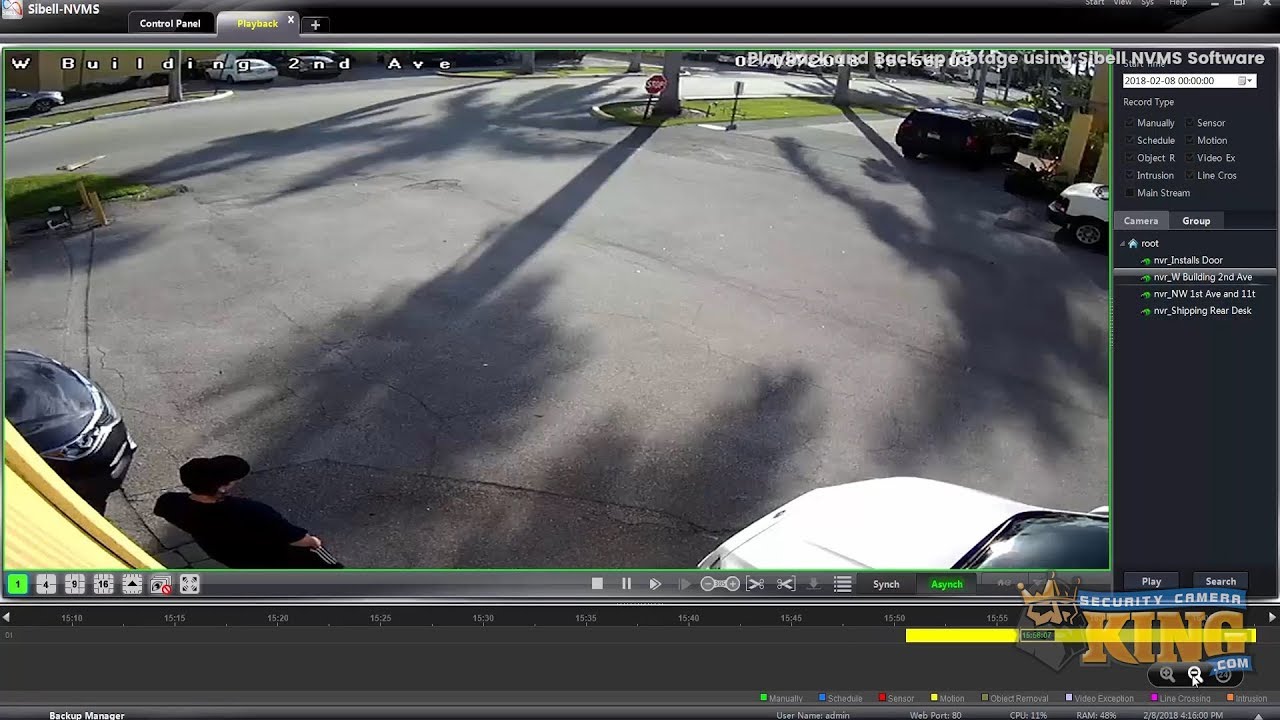The image size is (1280, 720).
Task: Click the camera video playback window
Action: click(556, 309)
